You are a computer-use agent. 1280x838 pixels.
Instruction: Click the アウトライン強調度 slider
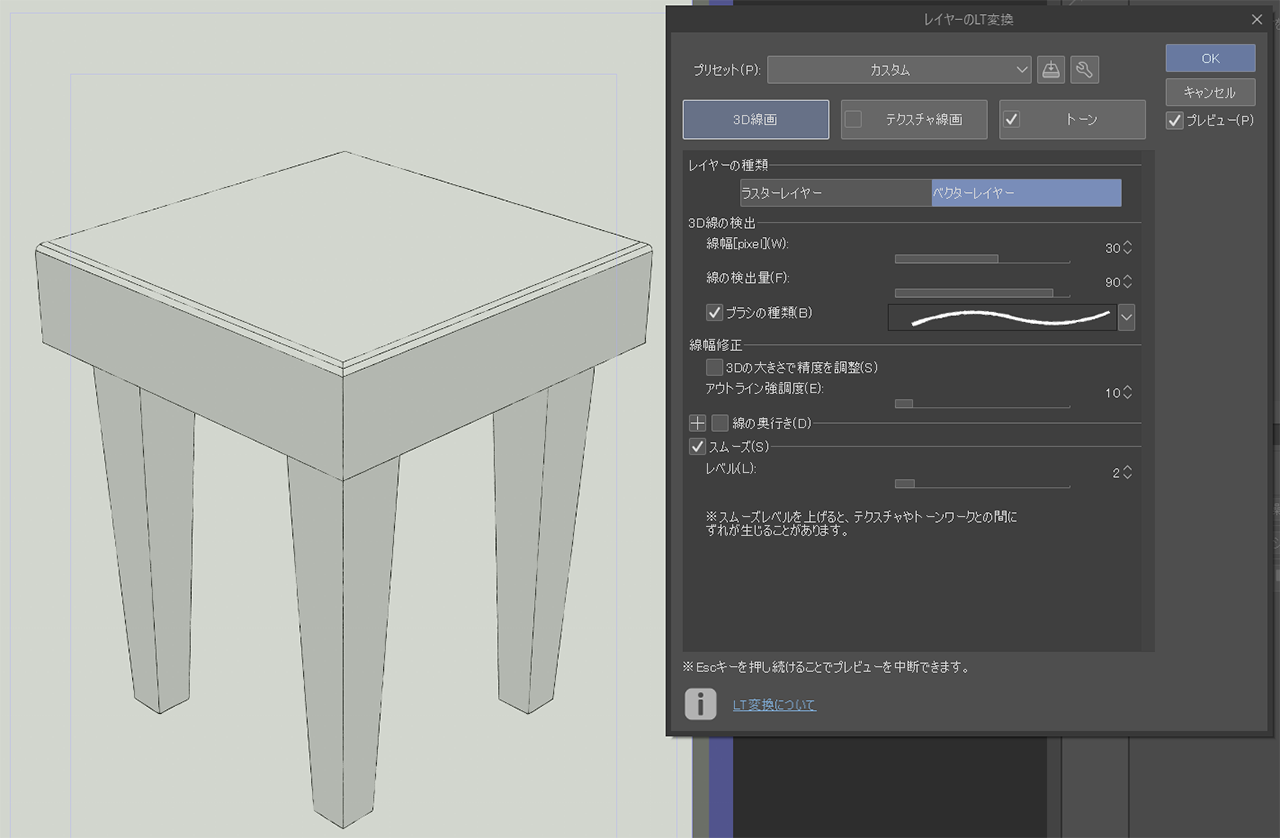(981, 404)
